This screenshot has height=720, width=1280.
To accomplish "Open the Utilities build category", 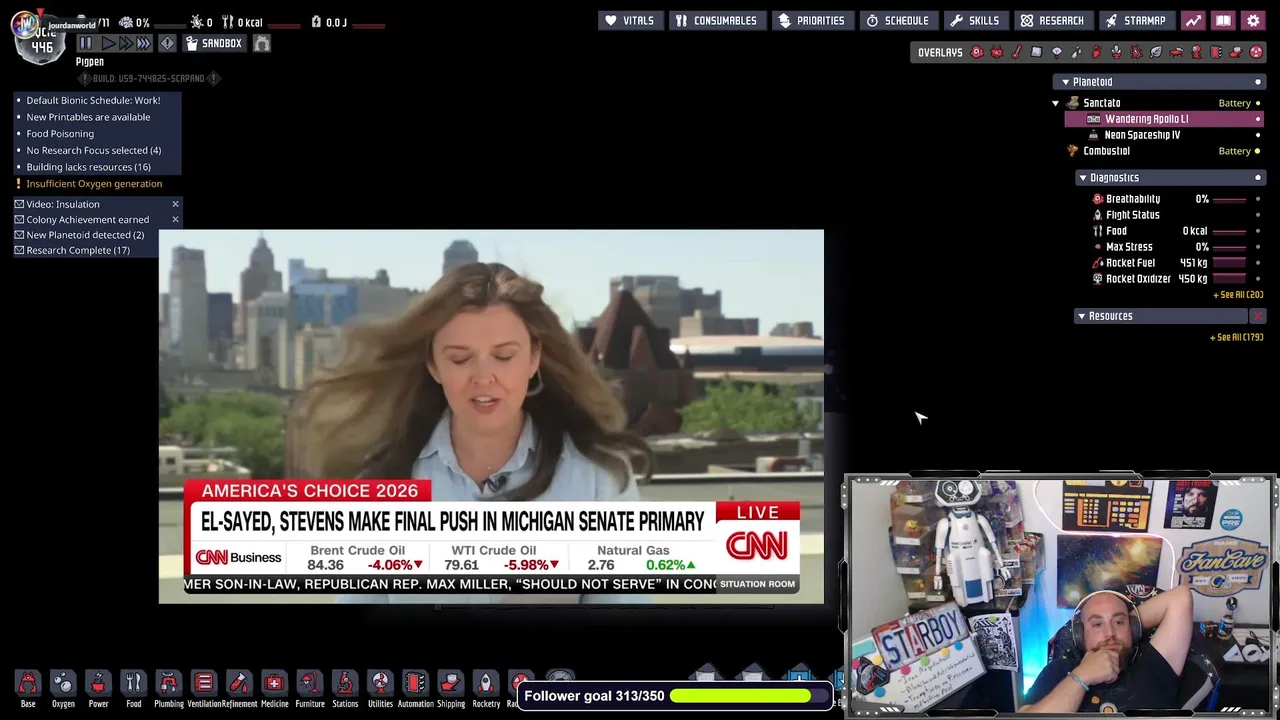I will click(x=380, y=689).
